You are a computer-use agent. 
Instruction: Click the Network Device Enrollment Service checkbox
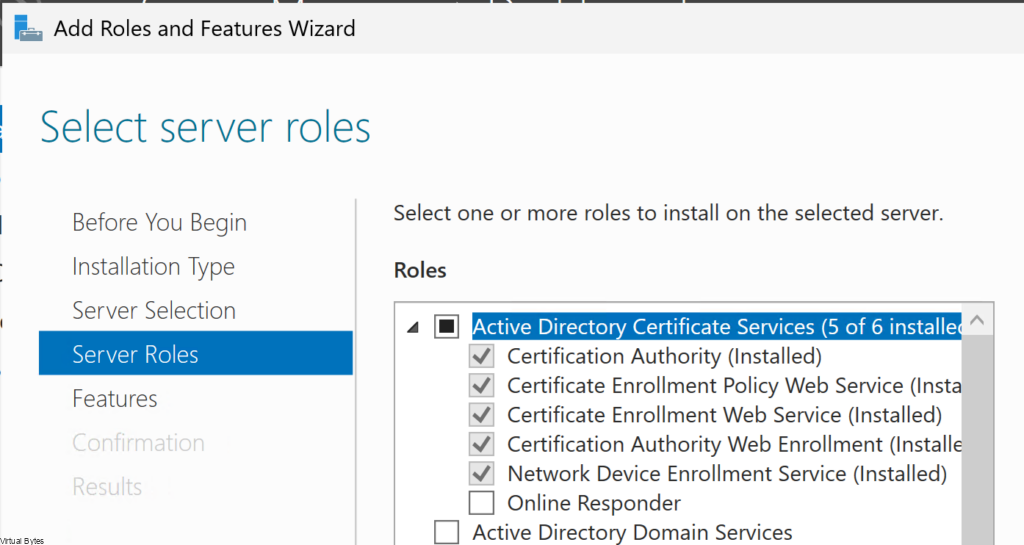point(482,473)
